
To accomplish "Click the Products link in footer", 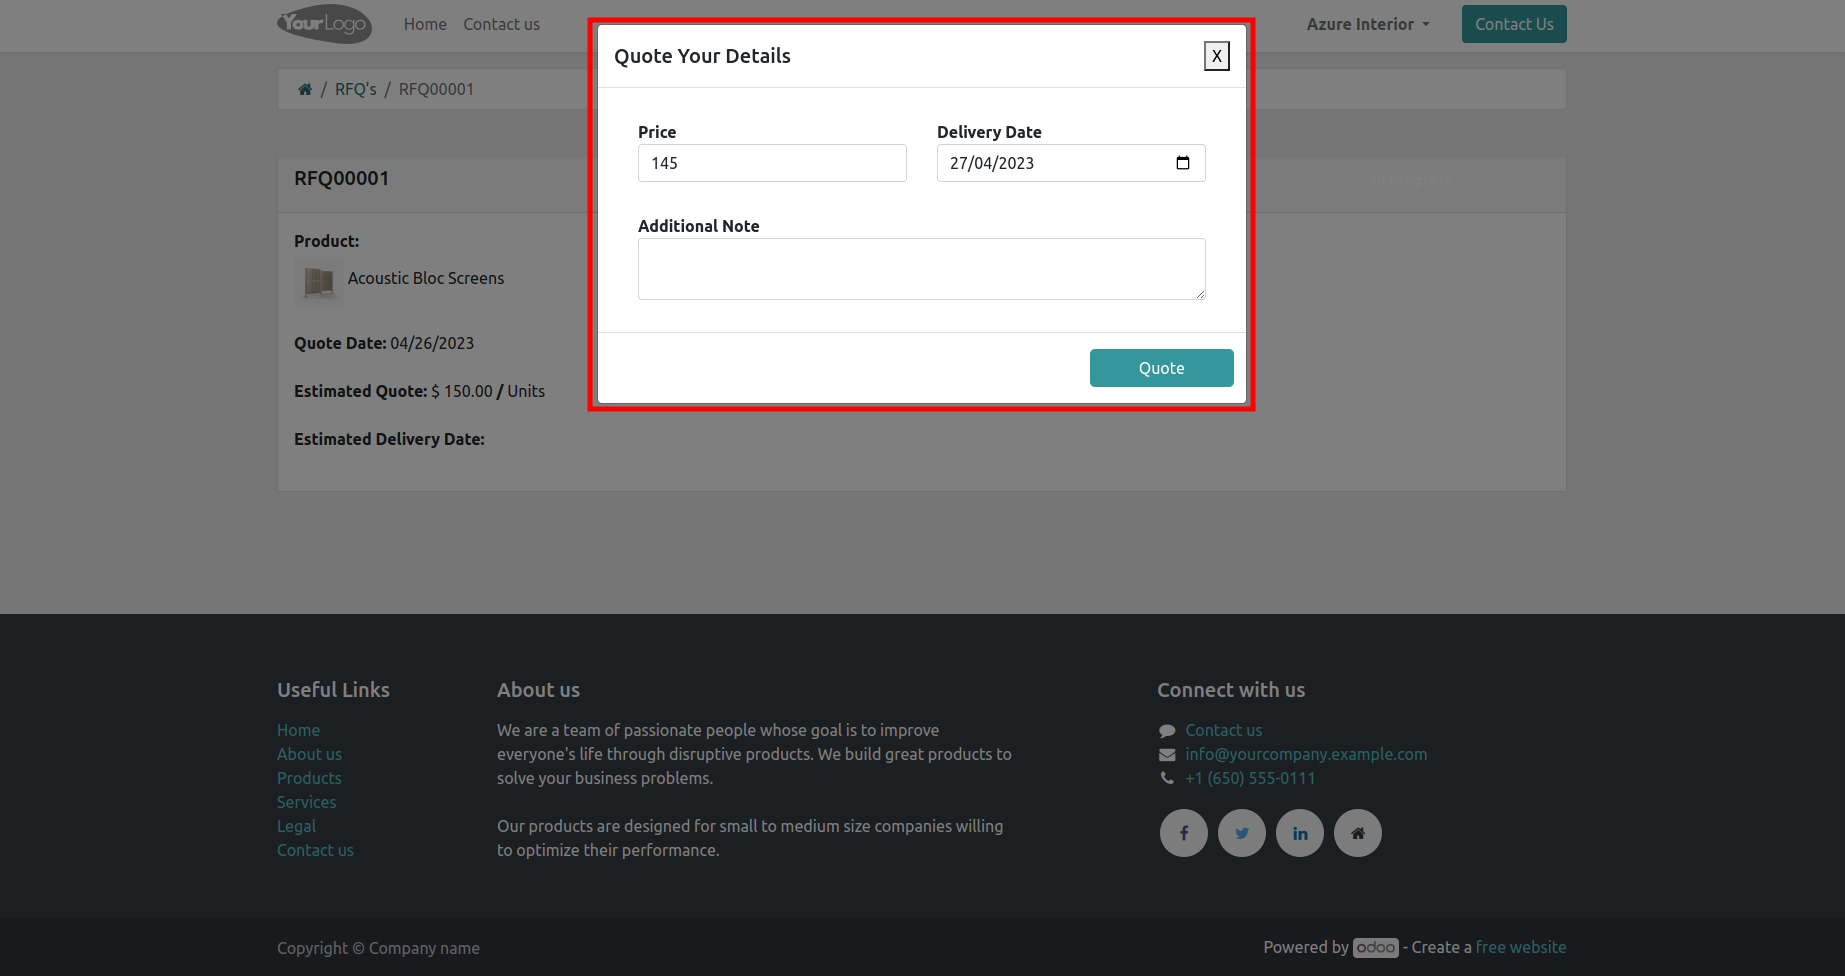I will coord(309,778).
